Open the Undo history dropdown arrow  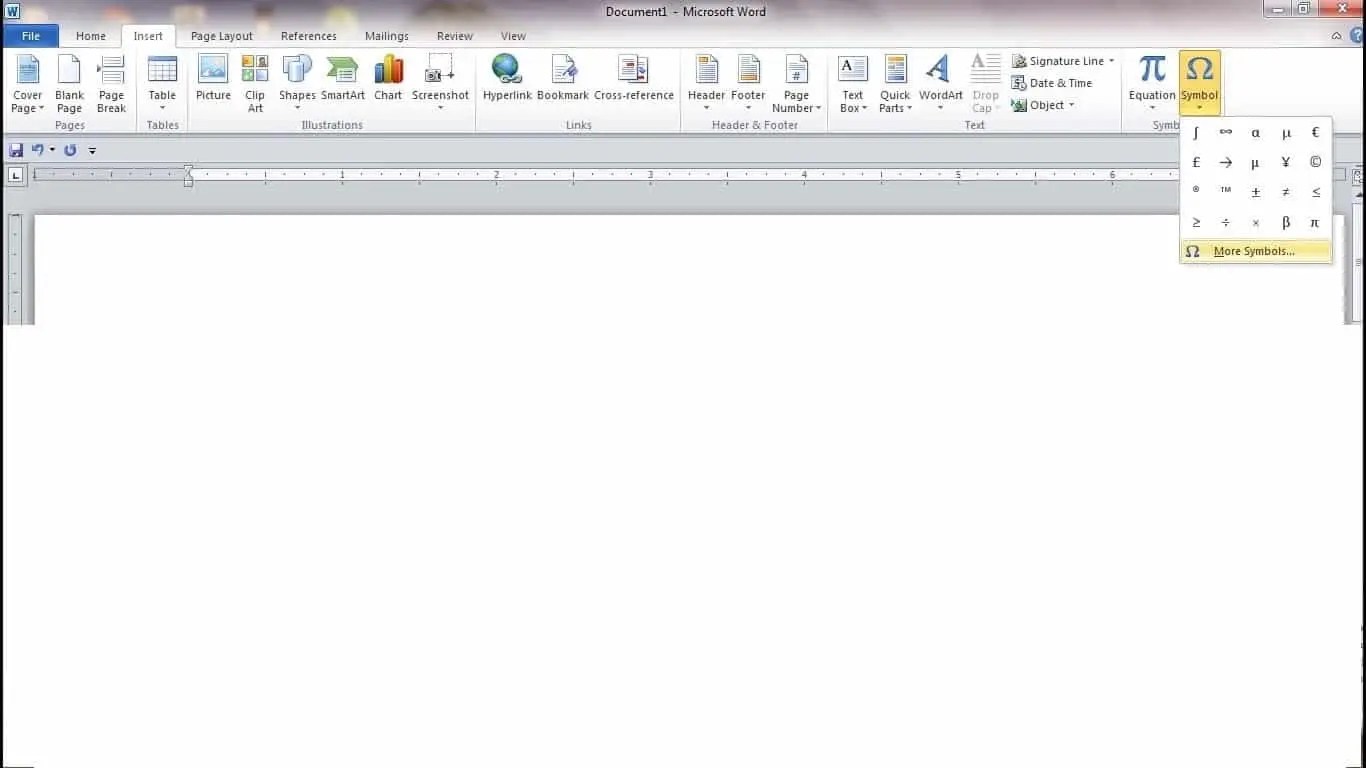point(52,150)
